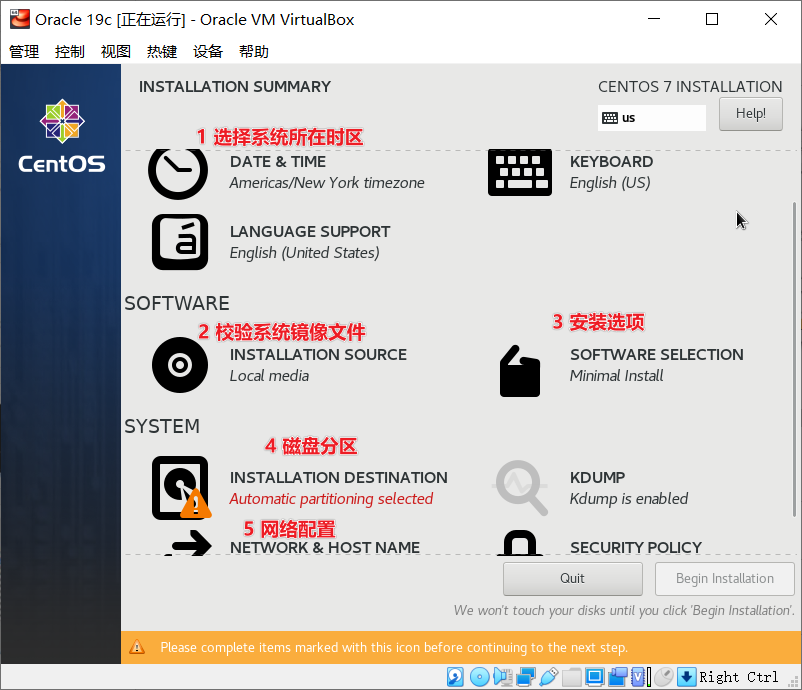Viewport: 802px width, 690px height.
Task: Click 'English (US)' keyboard text
Action: coord(610,183)
